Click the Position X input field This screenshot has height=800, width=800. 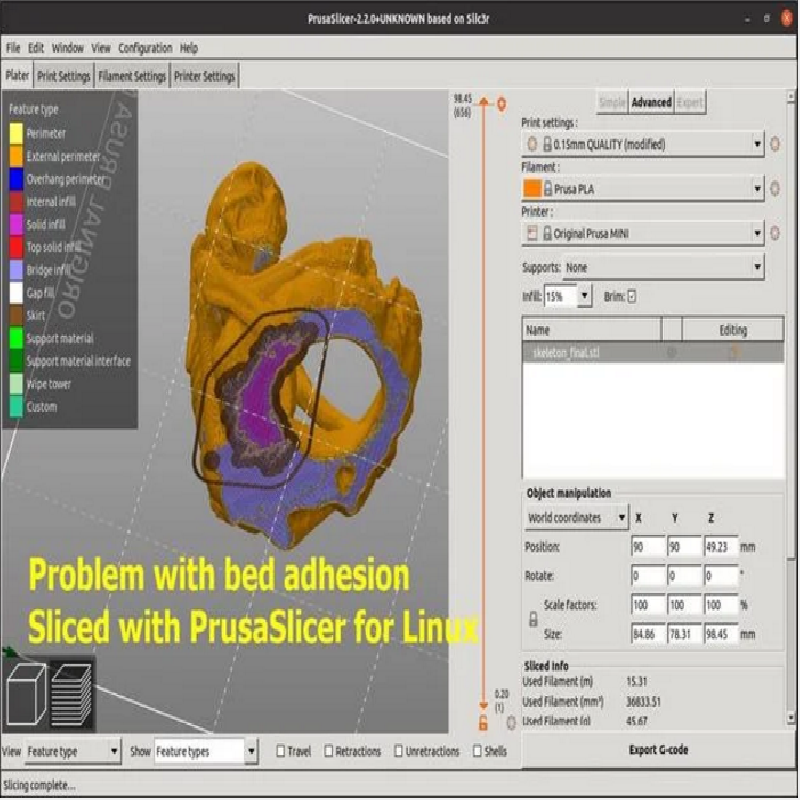coord(648,547)
